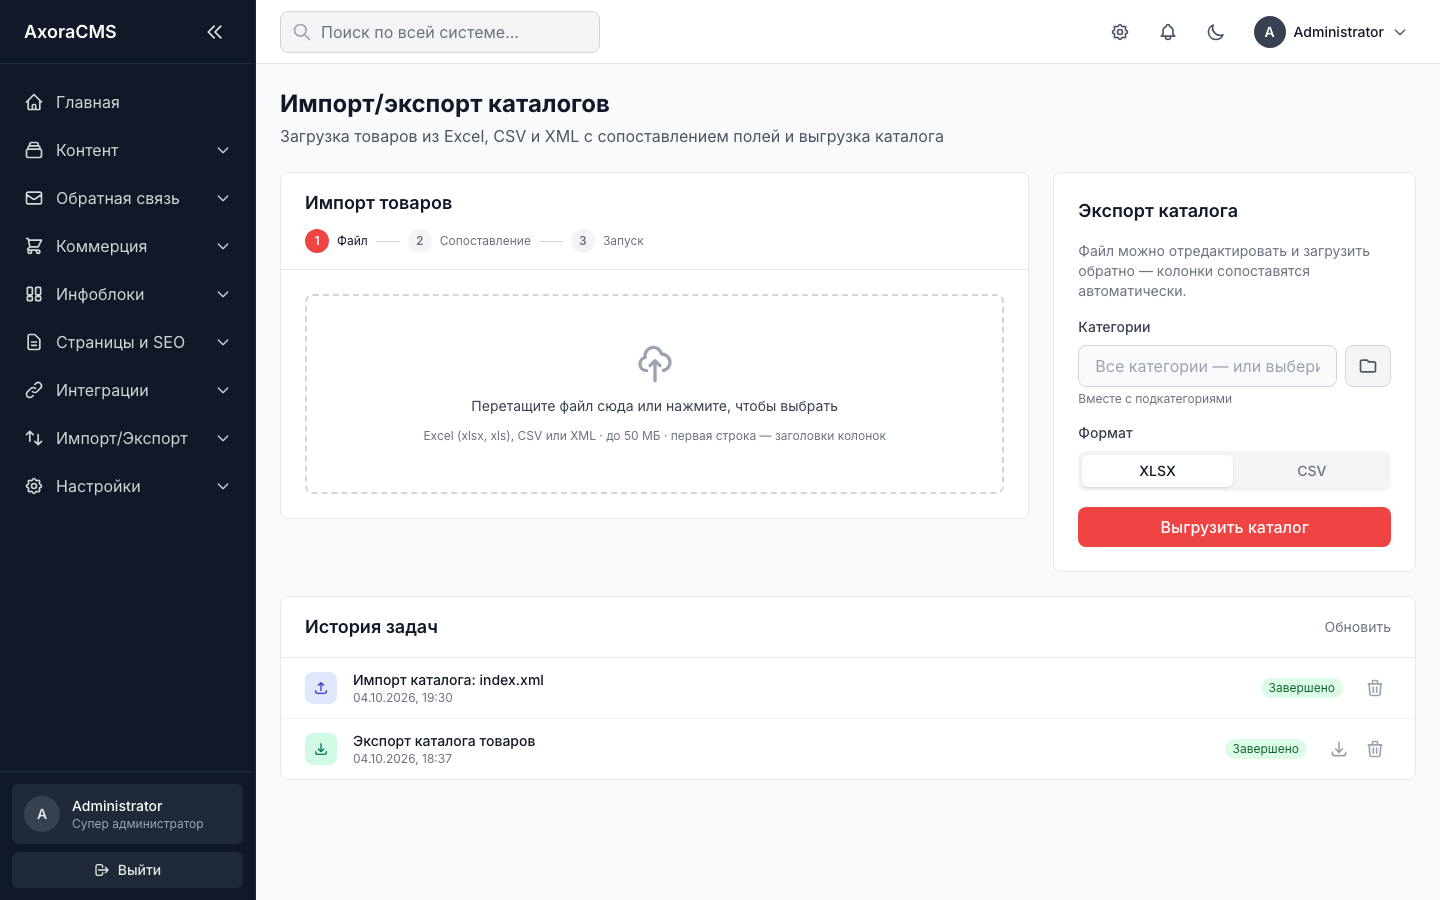Select CSV export format

1311,471
